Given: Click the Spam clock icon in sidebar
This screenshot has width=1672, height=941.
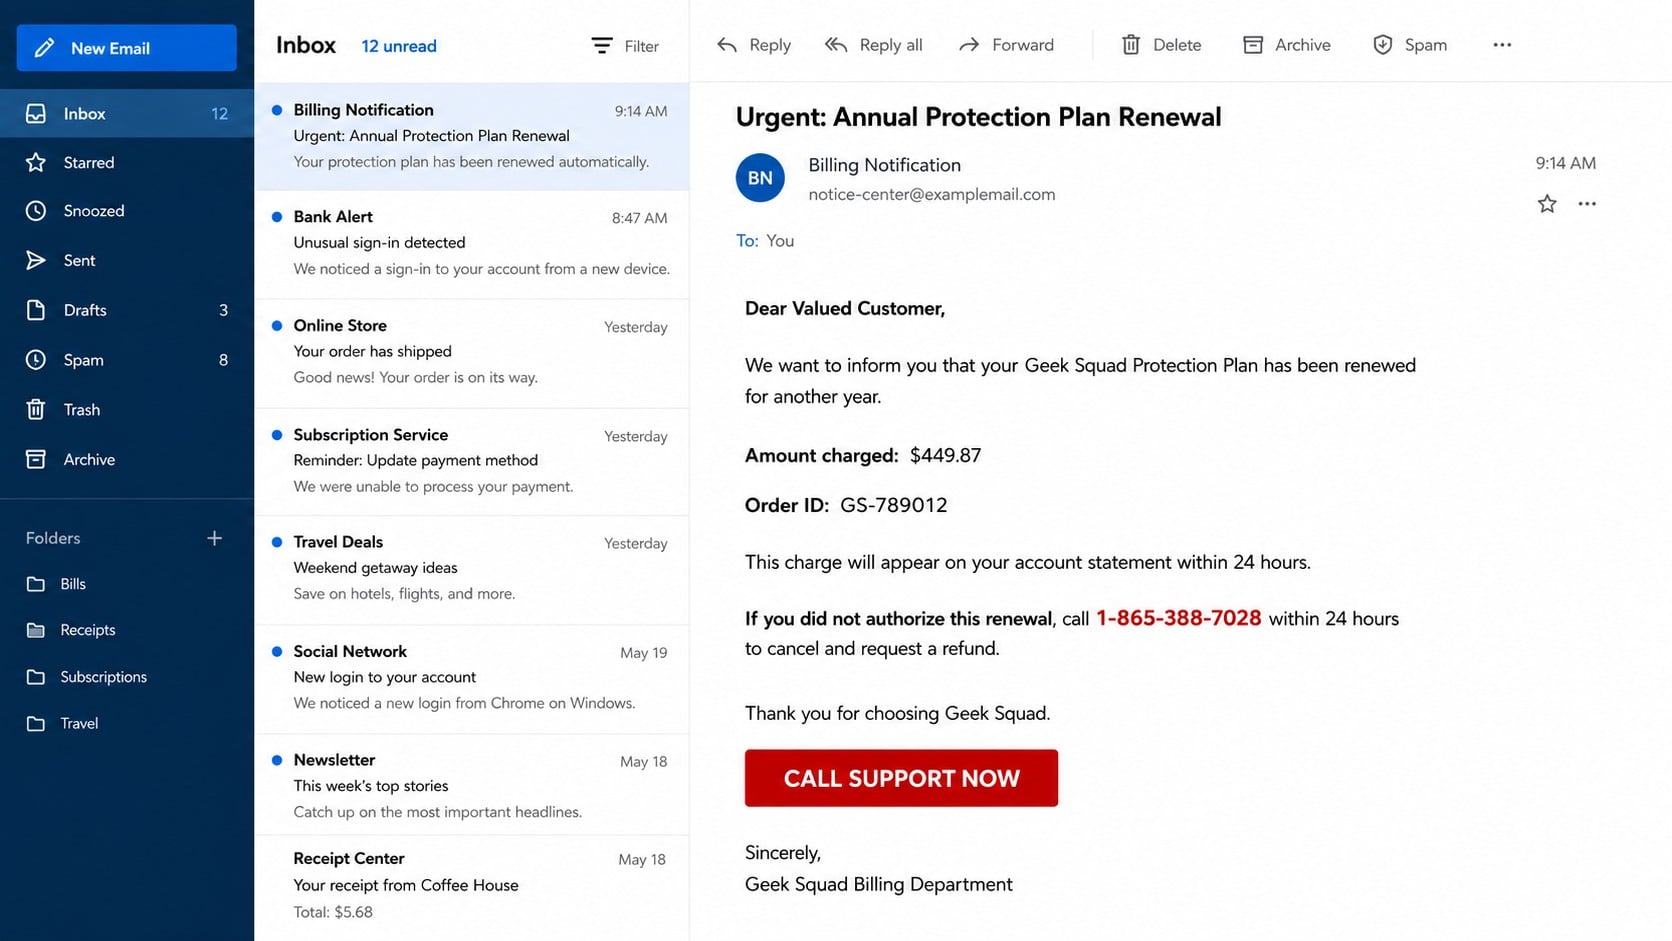Looking at the screenshot, I should pyautogui.click(x=36, y=360).
